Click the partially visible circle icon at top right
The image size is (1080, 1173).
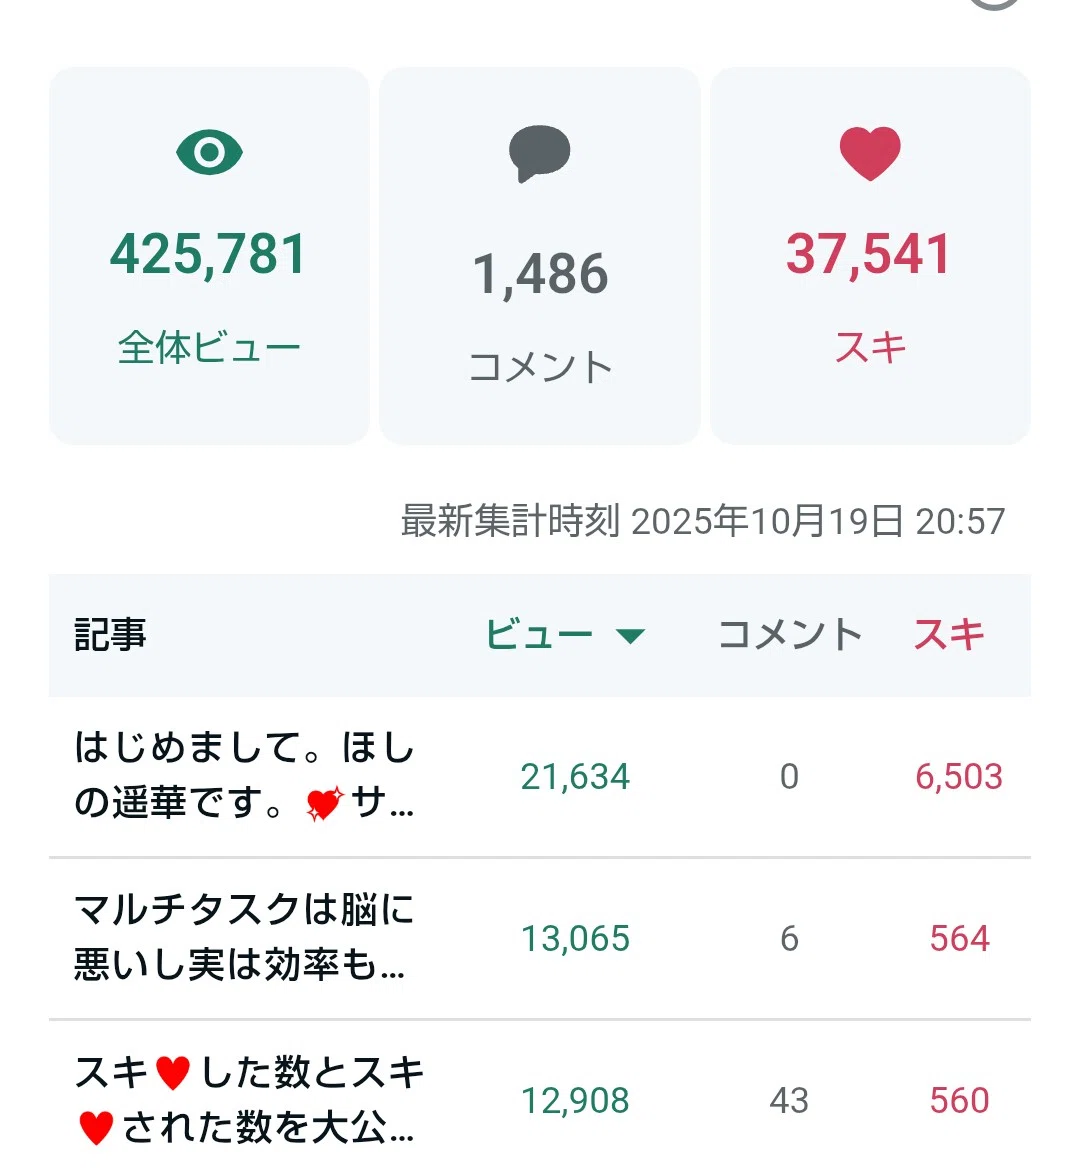995,4
